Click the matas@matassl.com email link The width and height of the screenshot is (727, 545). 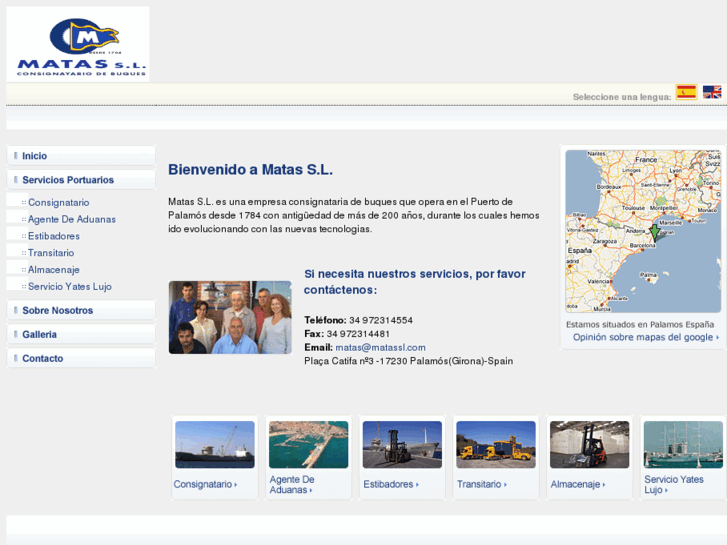380,347
